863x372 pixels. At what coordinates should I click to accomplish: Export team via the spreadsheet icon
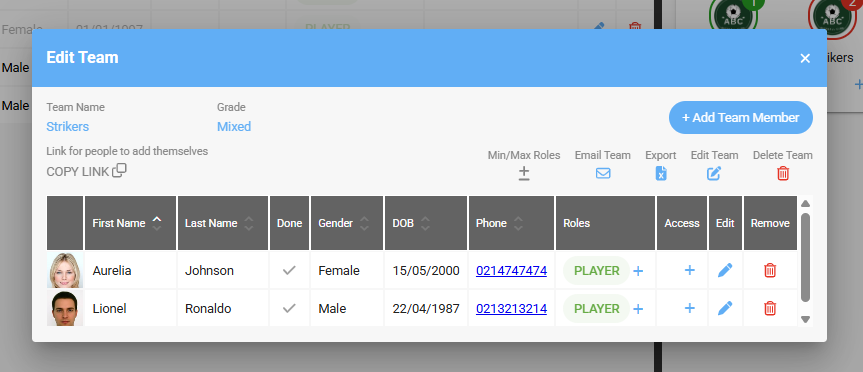pos(661,173)
